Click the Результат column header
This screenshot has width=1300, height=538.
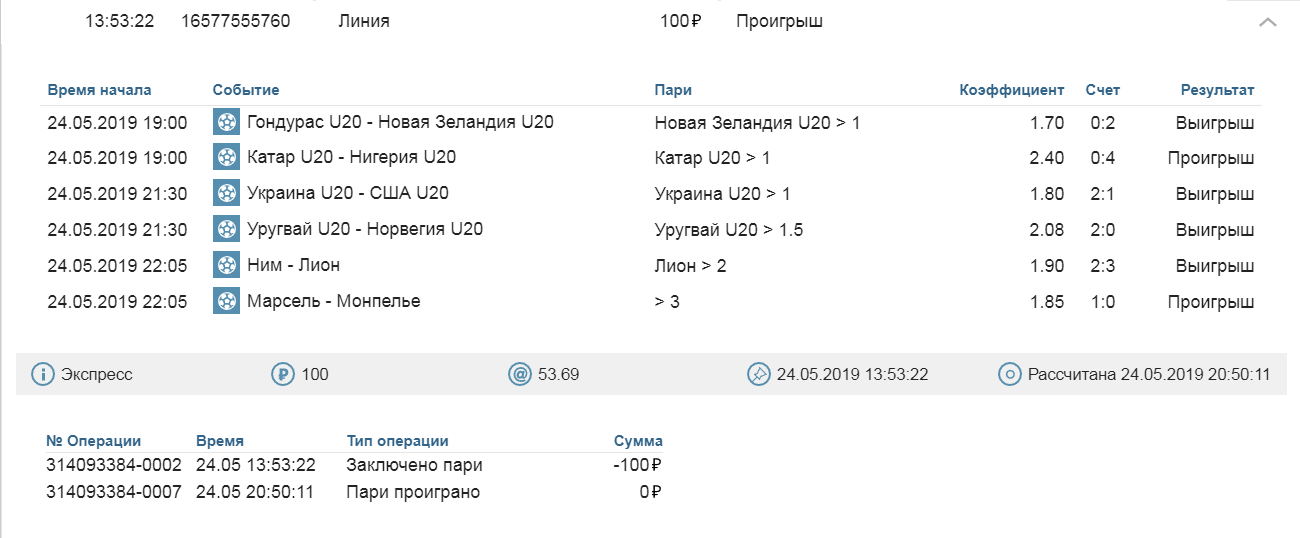pos(1217,90)
